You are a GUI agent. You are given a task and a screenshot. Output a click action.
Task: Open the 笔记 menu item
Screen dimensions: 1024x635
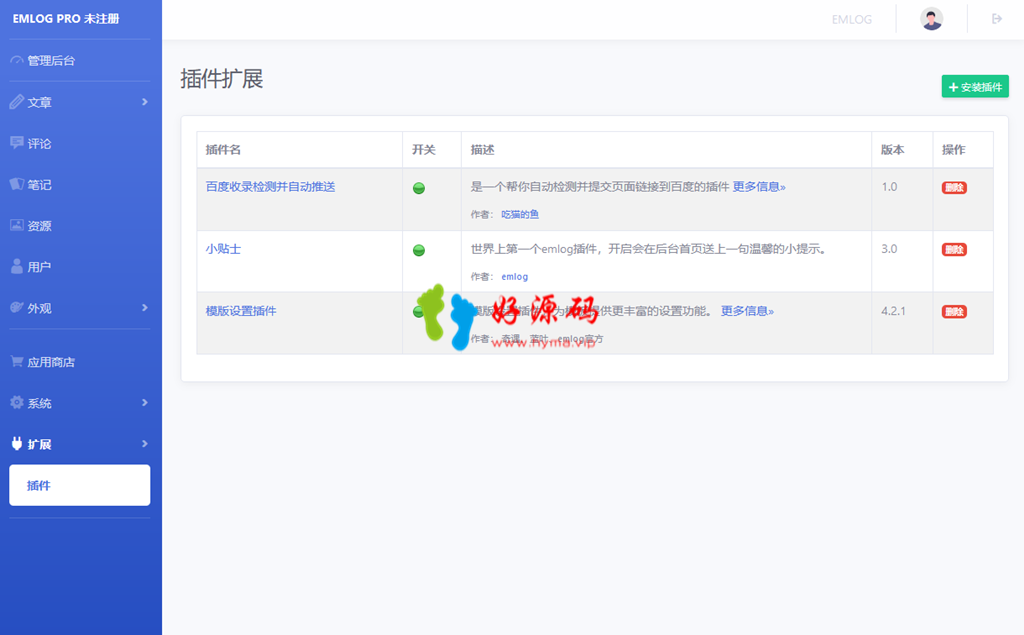[80, 184]
